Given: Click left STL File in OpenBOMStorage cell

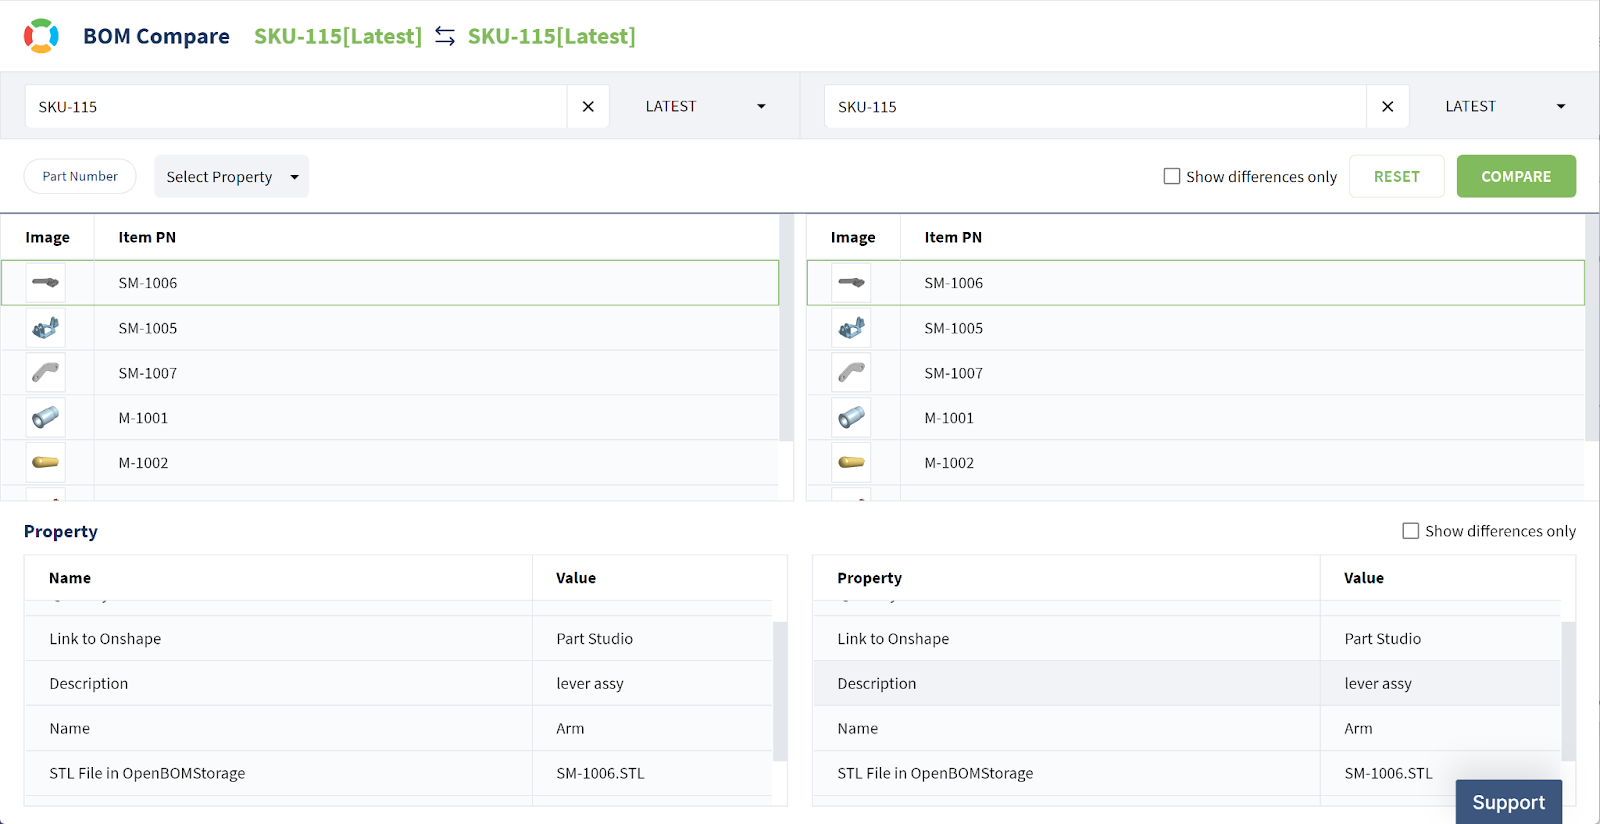Looking at the screenshot, I should tap(278, 774).
